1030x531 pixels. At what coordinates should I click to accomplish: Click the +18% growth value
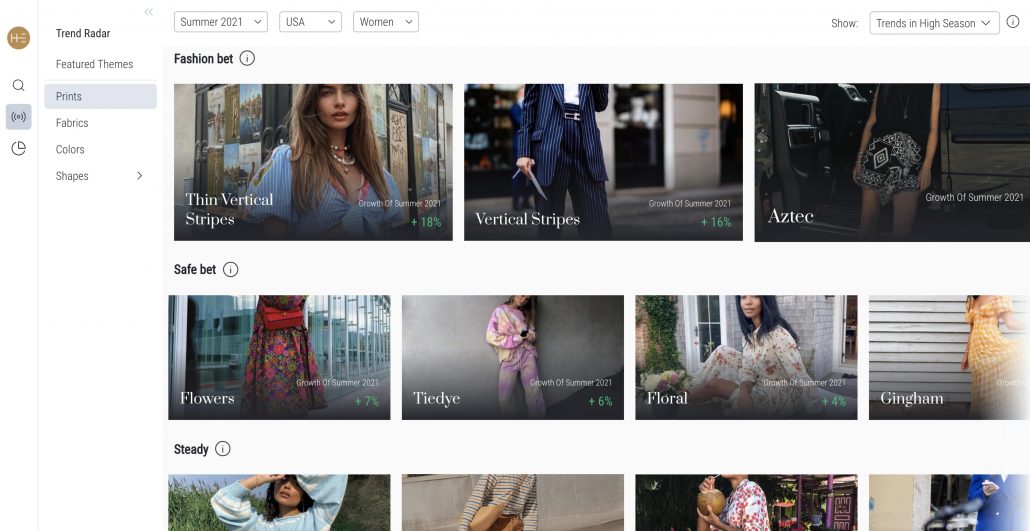(426, 222)
